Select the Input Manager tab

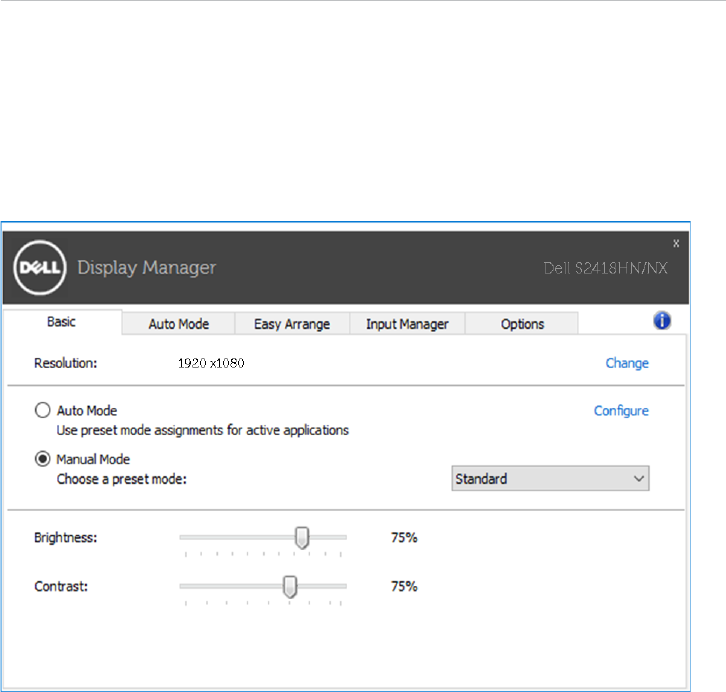407,323
